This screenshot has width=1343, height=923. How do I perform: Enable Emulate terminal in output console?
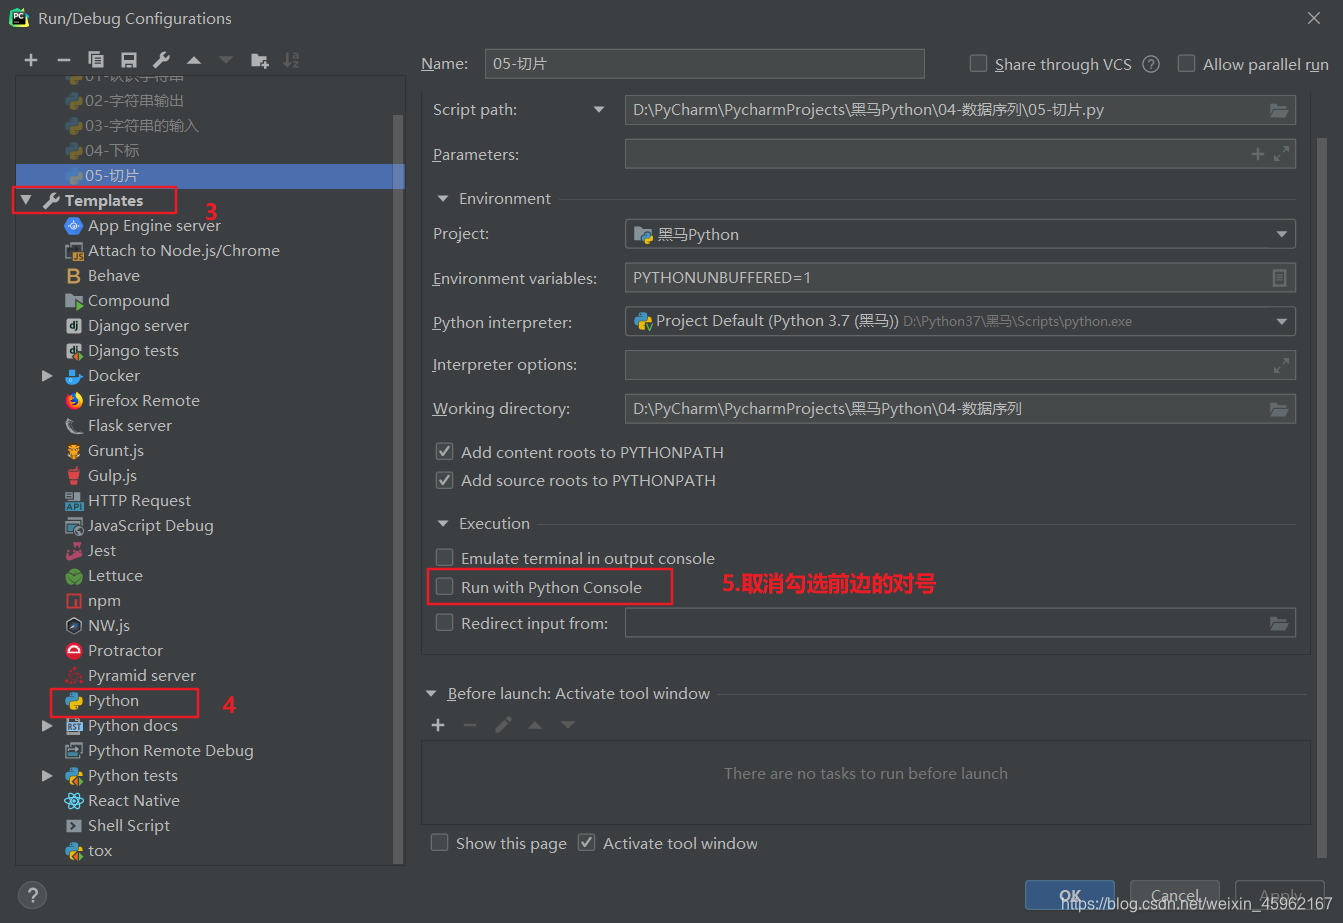(445, 558)
